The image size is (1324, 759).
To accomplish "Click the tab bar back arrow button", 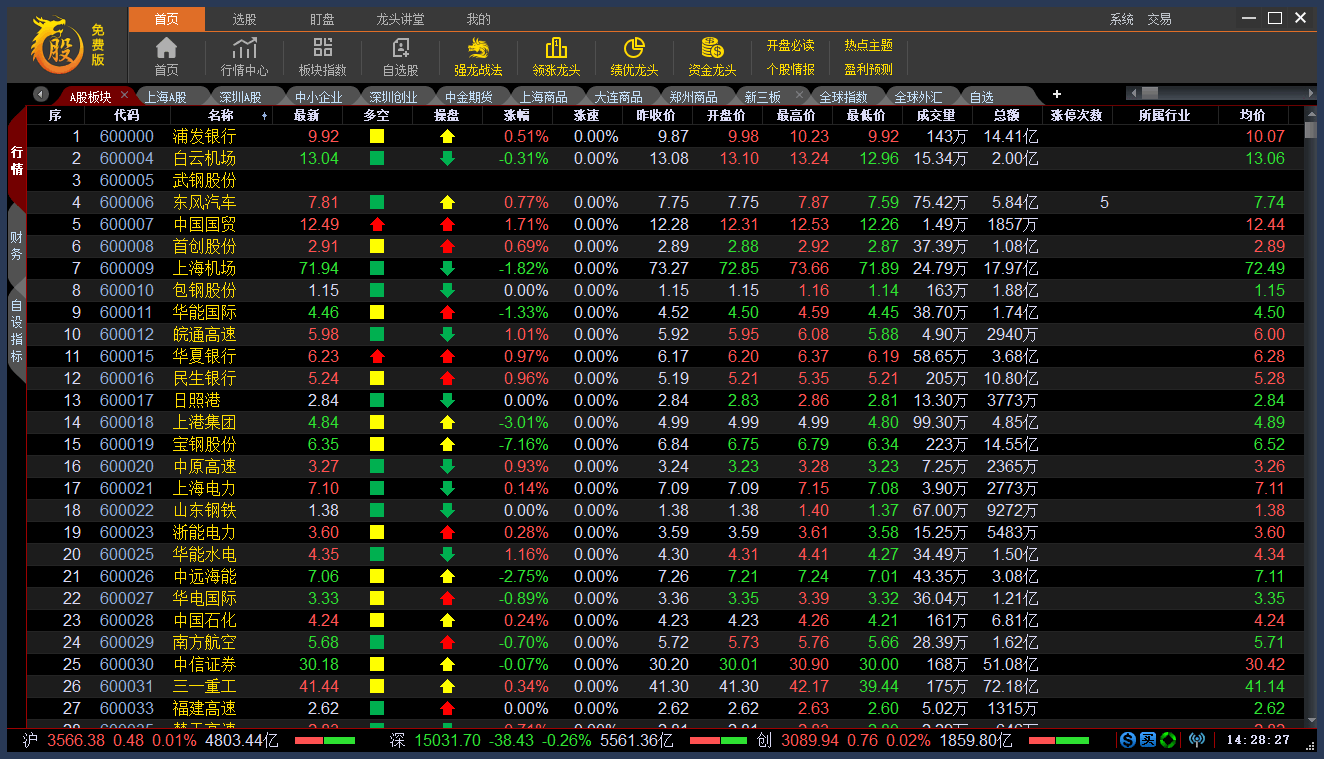I will (41, 94).
